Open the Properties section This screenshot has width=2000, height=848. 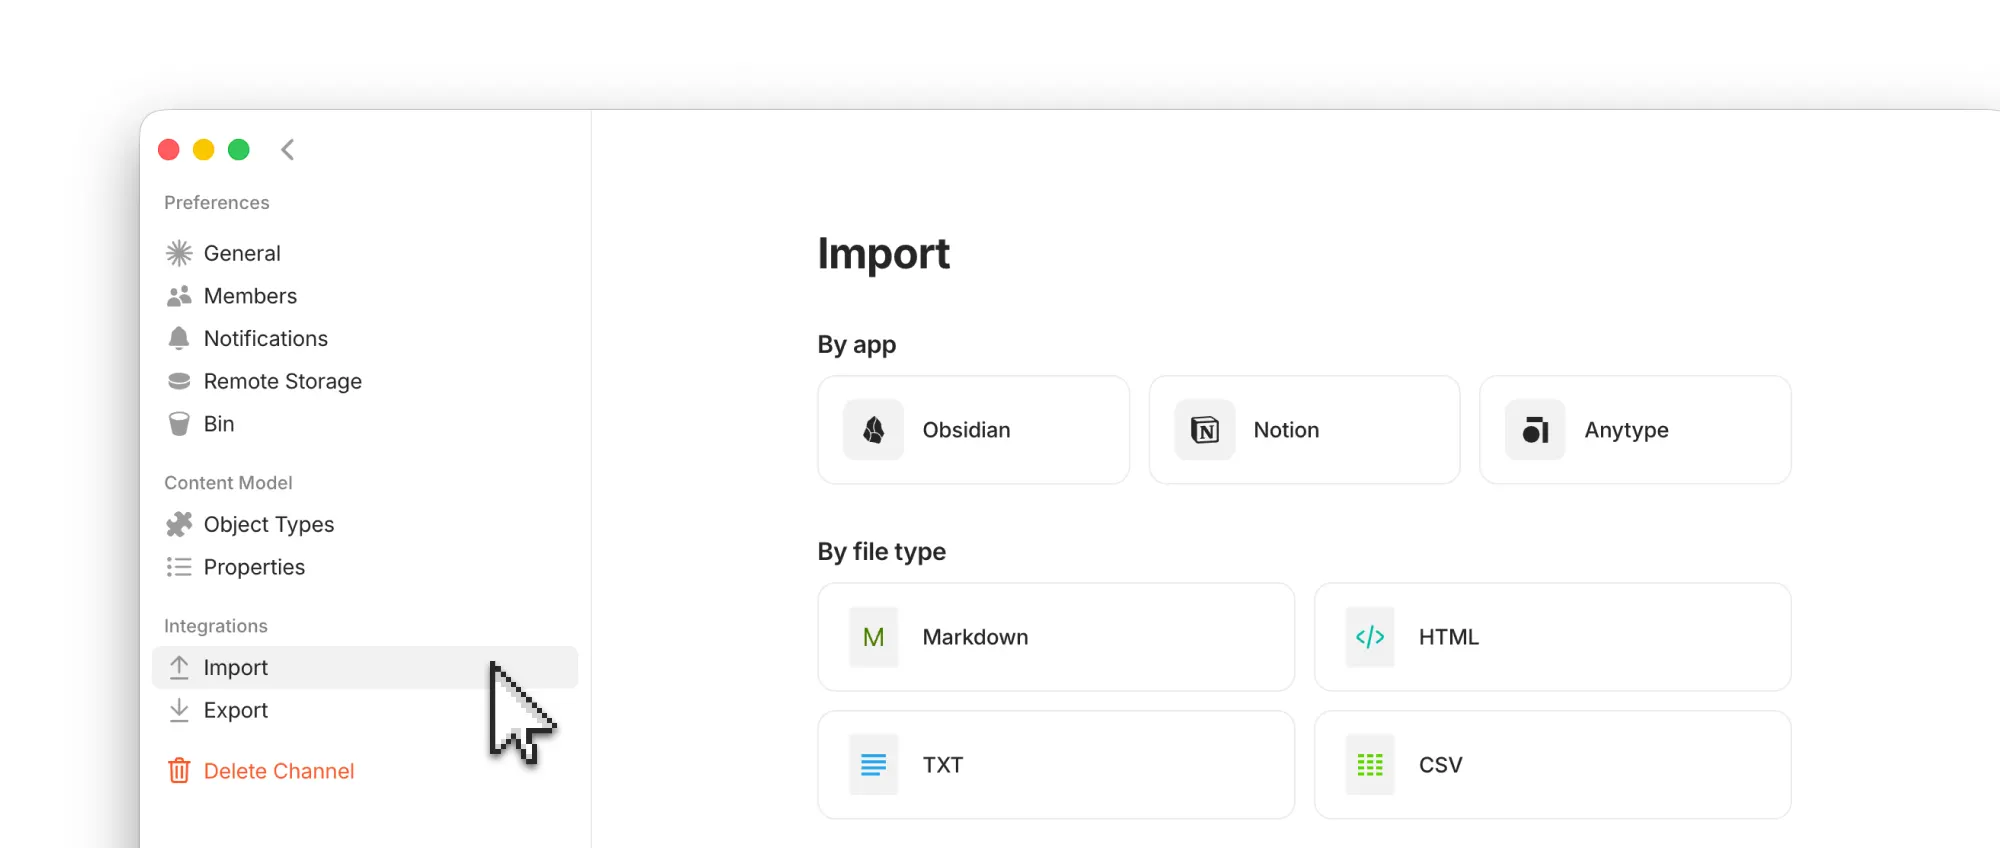click(365, 567)
